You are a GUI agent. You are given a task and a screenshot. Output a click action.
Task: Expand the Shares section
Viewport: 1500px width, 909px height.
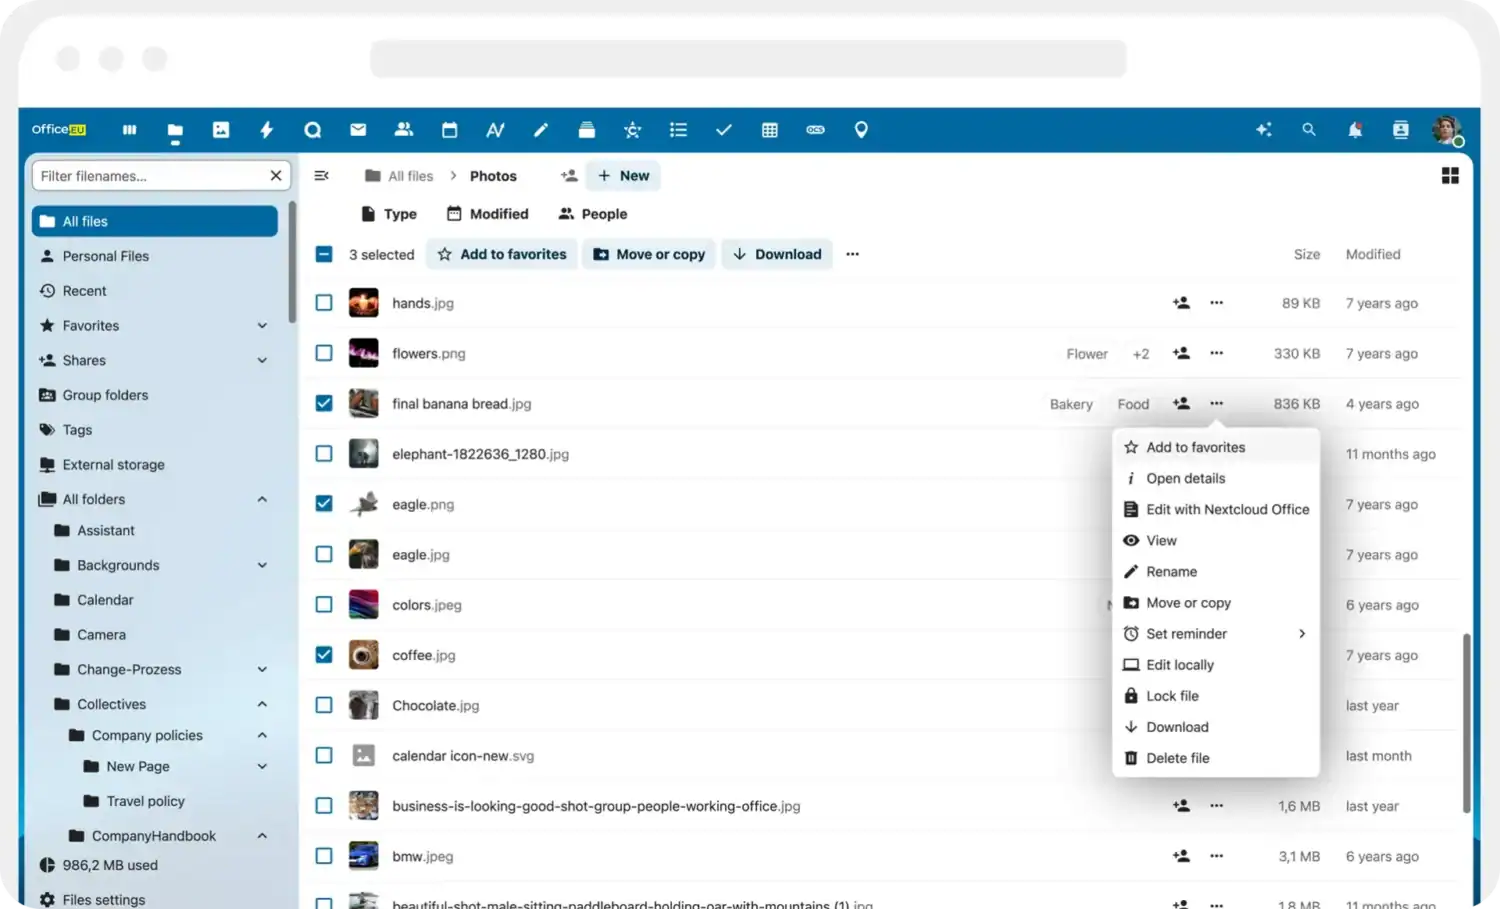262,361
